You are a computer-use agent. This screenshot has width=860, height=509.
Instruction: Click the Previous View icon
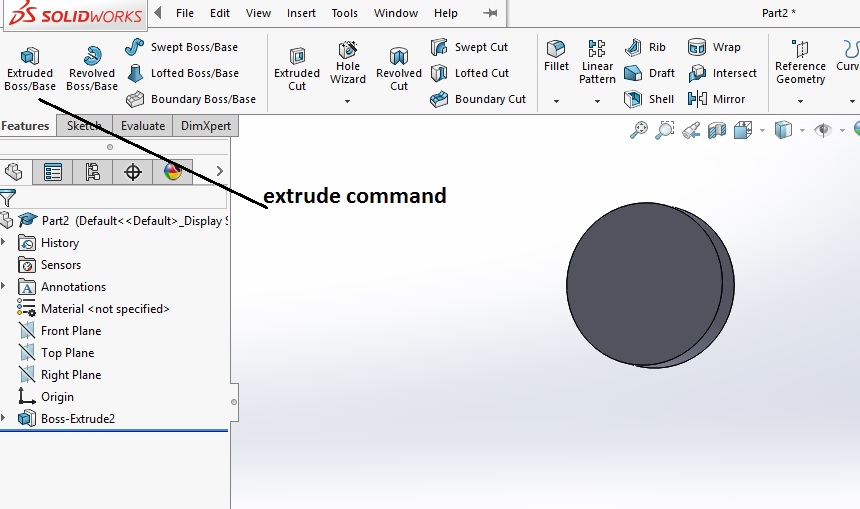(x=691, y=130)
